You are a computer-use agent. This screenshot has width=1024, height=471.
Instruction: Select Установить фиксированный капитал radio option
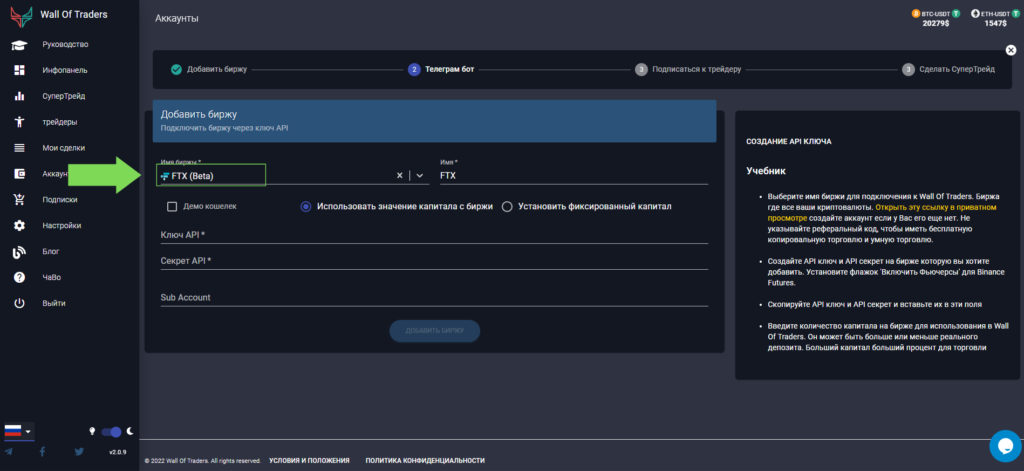pyautogui.click(x=507, y=207)
